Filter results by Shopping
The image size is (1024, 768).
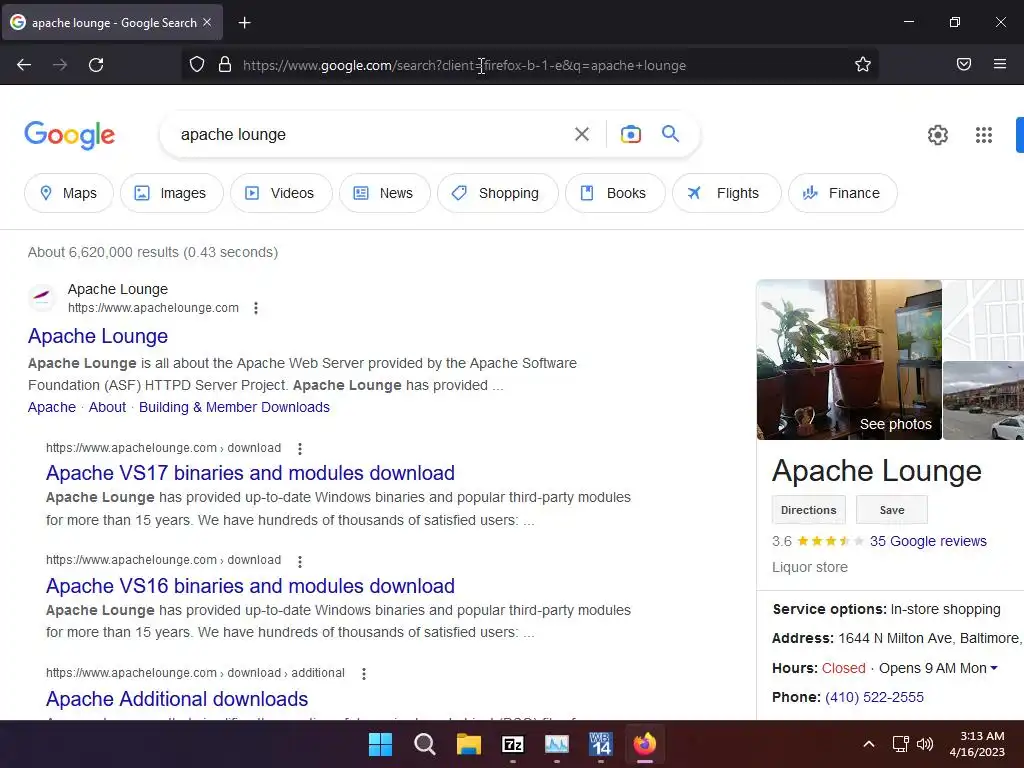[x=498, y=193]
